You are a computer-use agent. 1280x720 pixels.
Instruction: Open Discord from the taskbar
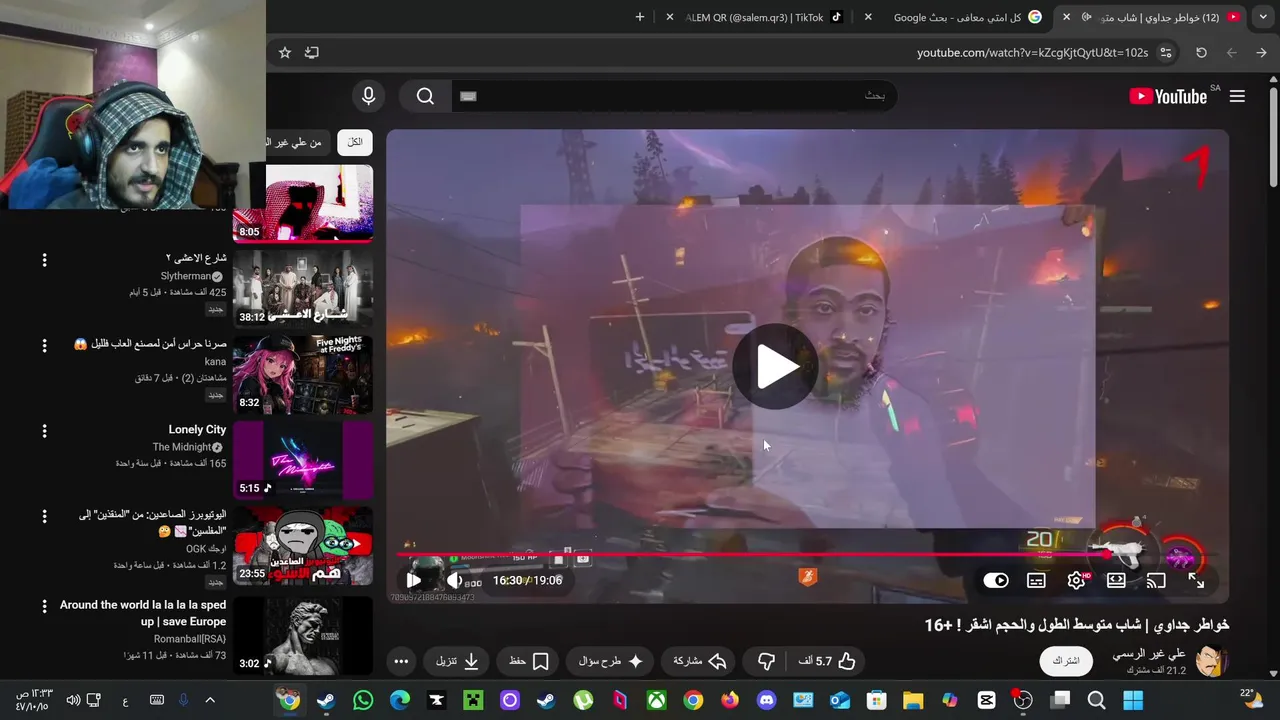(x=766, y=700)
